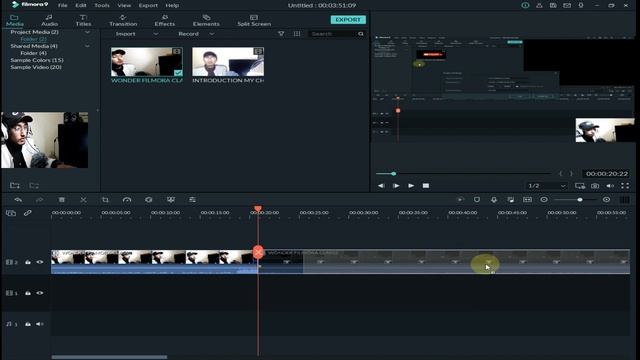The image size is (640, 360).
Task: Open the Audio tab
Action: [x=49, y=20]
